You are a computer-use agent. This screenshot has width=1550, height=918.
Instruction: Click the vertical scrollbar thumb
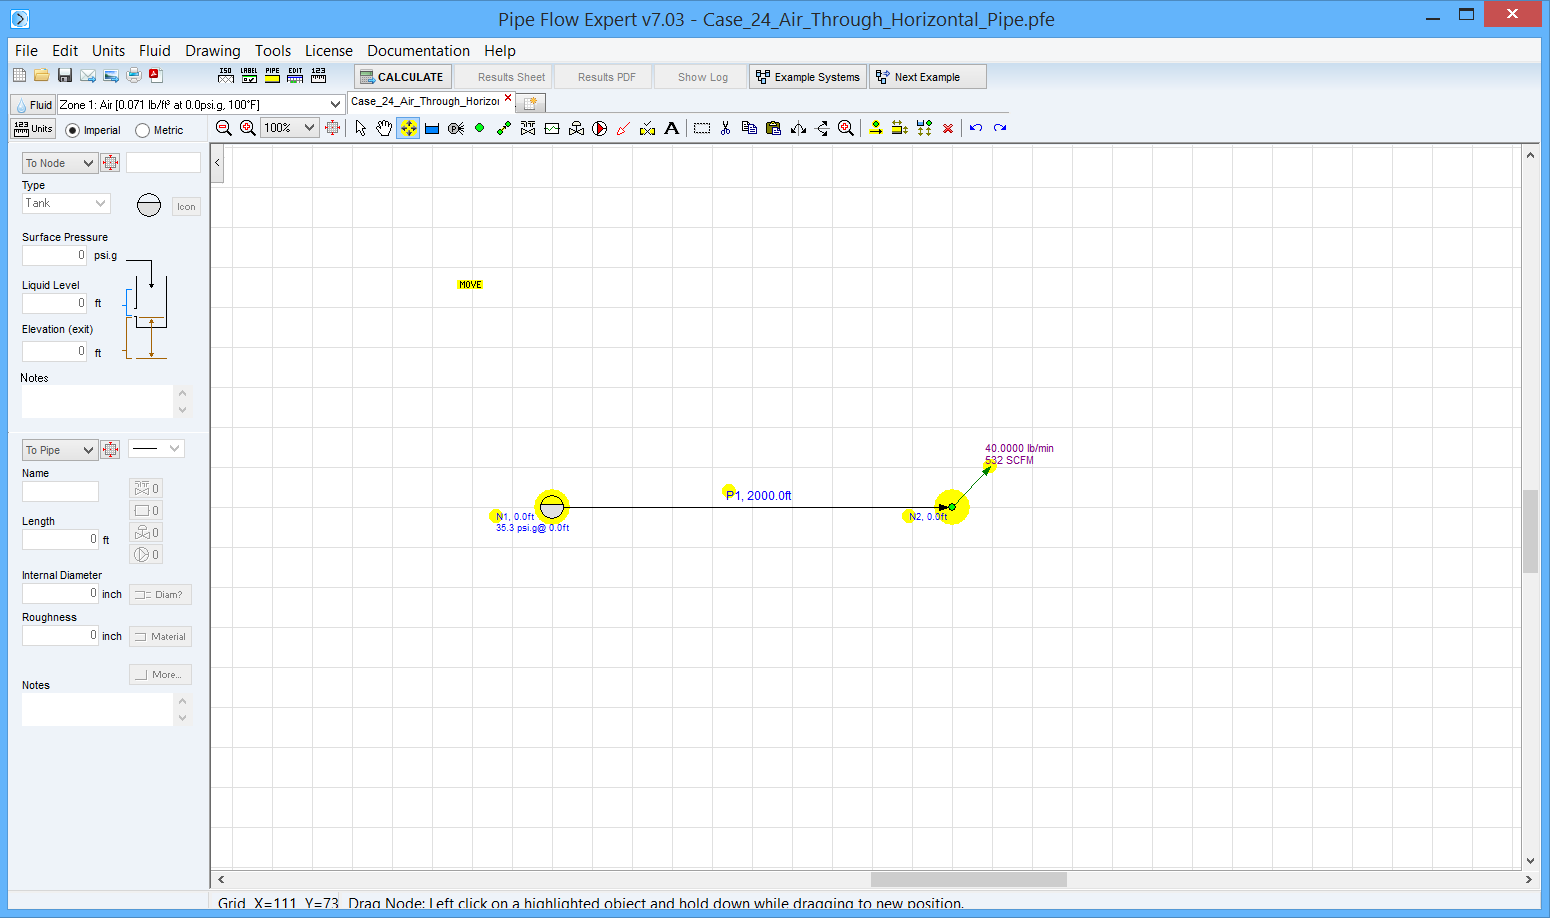coord(1530,531)
